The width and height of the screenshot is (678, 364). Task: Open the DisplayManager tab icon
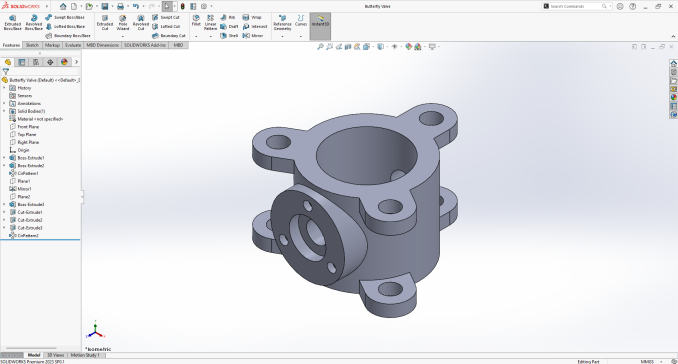pyautogui.click(x=64, y=62)
